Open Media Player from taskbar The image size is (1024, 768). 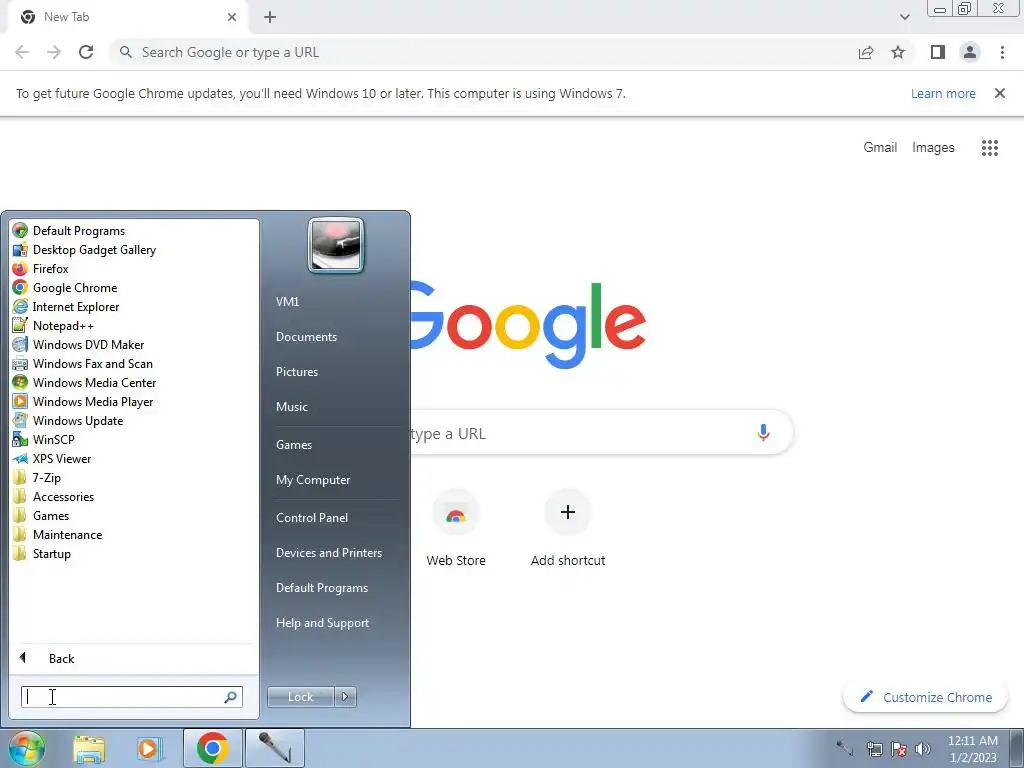click(x=148, y=749)
